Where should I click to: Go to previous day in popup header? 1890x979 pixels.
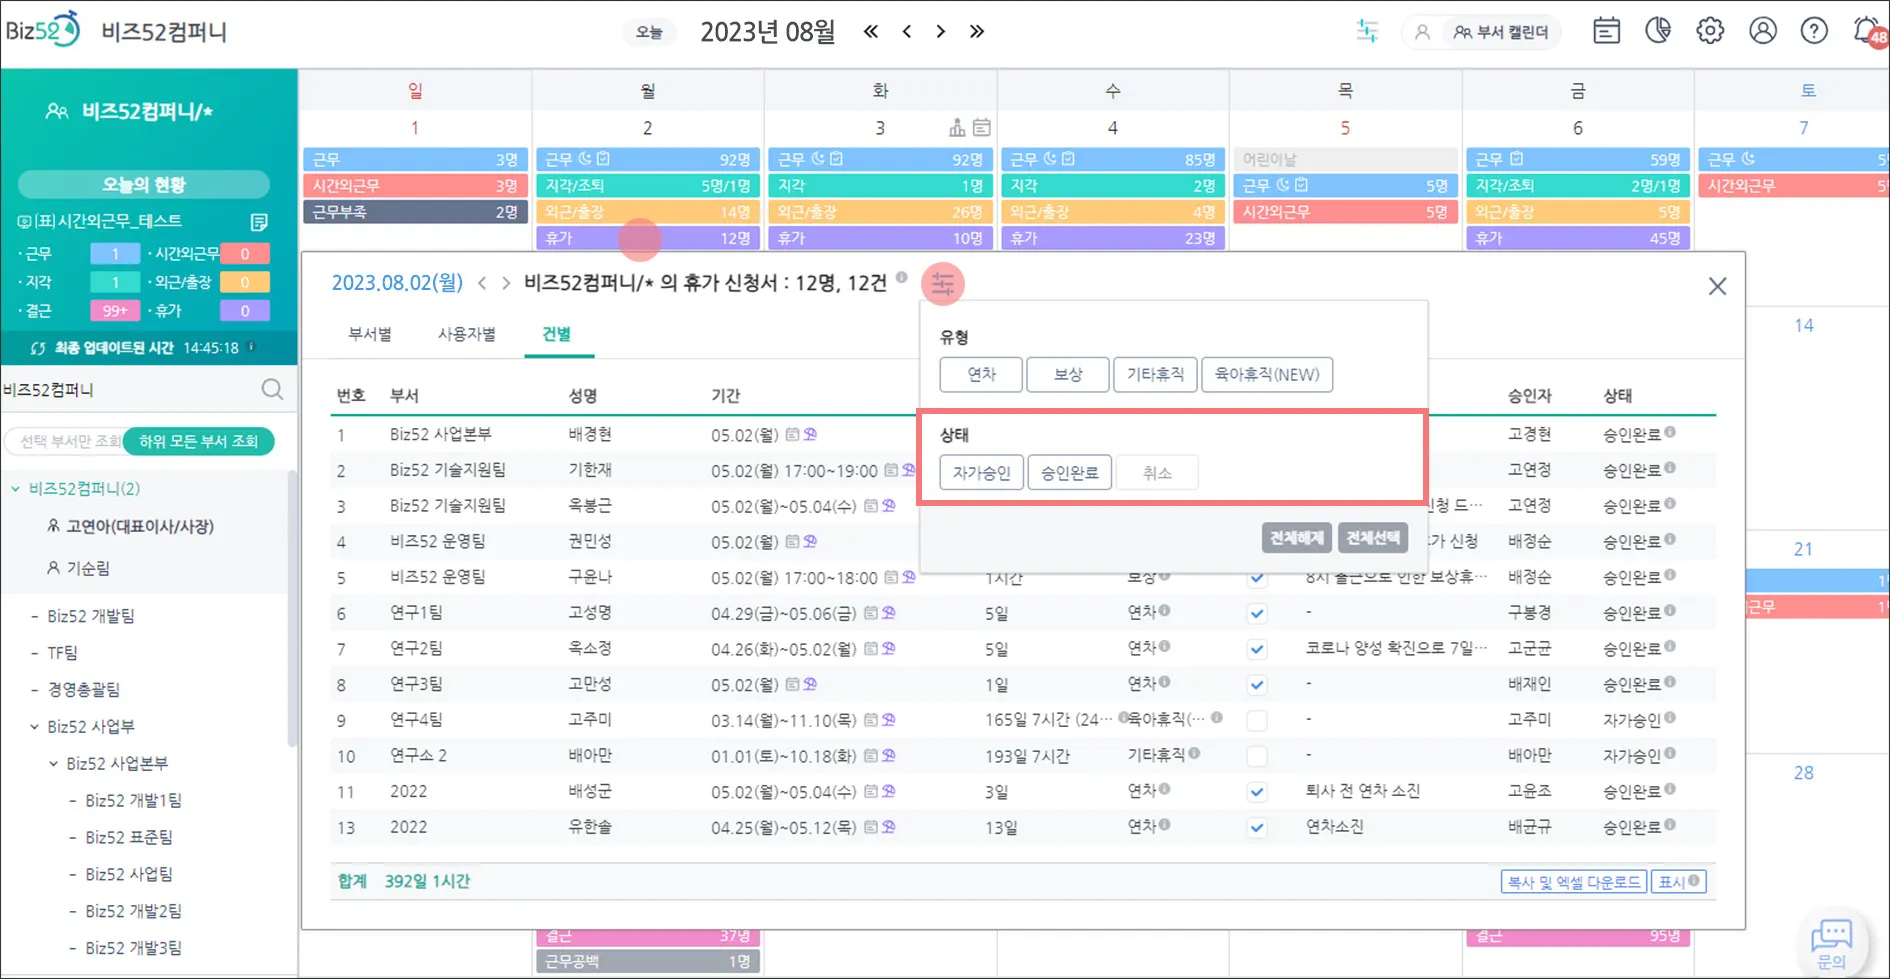482,283
